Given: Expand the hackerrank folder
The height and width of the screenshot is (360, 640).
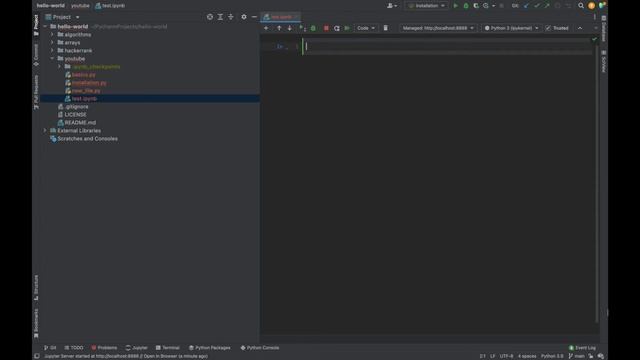Looking at the screenshot, I should (x=52, y=51).
